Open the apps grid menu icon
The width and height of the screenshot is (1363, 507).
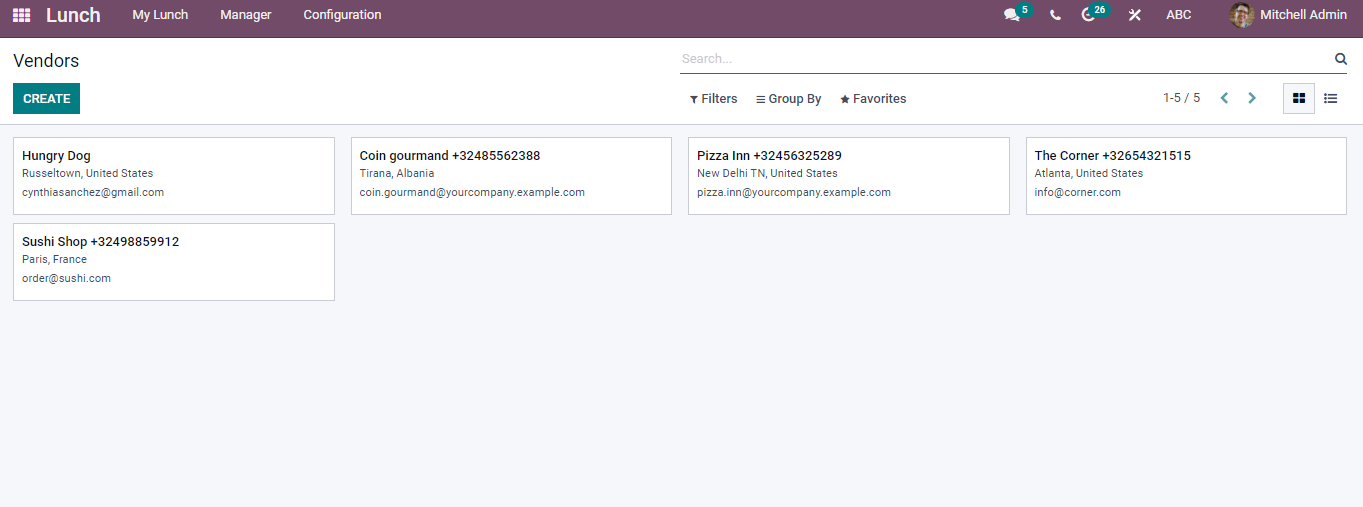click(x=21, y=15)
